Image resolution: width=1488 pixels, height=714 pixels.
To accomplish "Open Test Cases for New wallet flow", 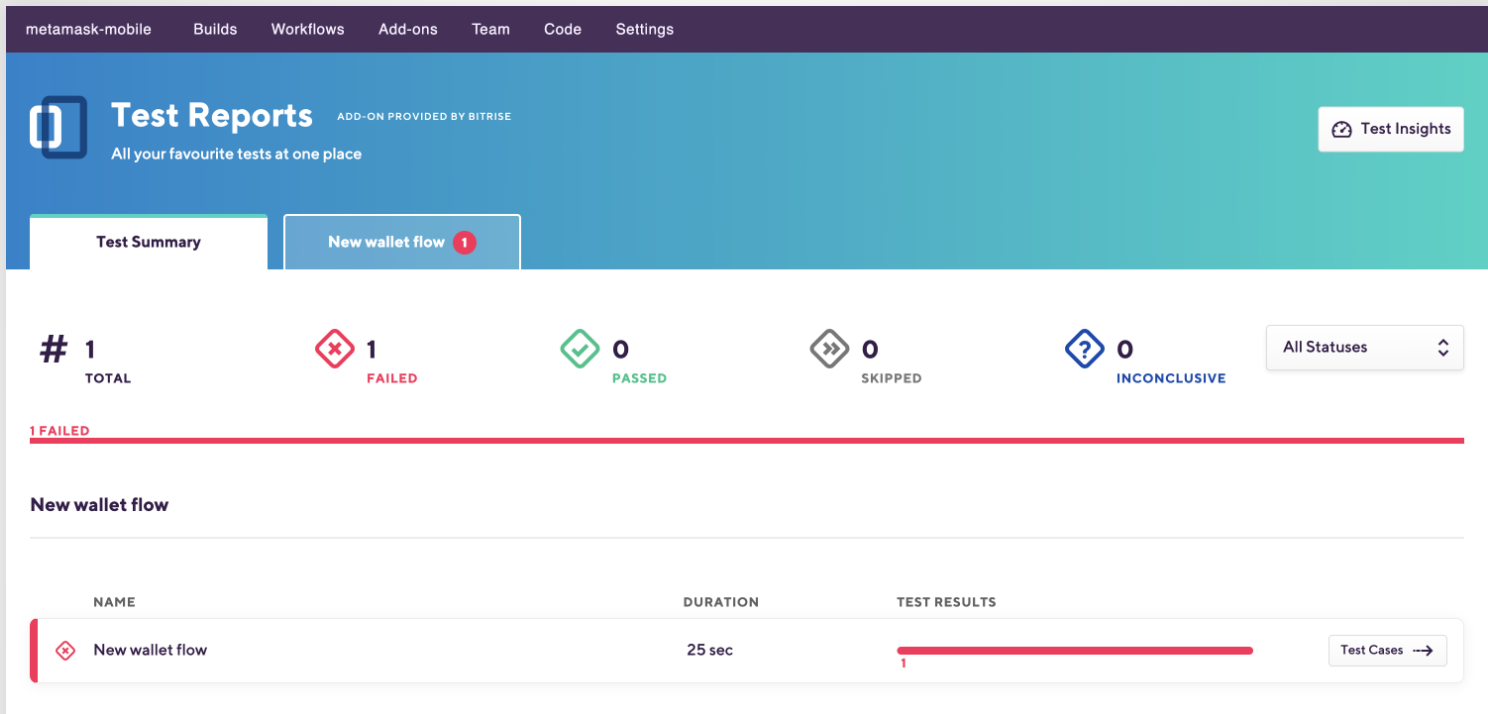I will click(1387, 650).
